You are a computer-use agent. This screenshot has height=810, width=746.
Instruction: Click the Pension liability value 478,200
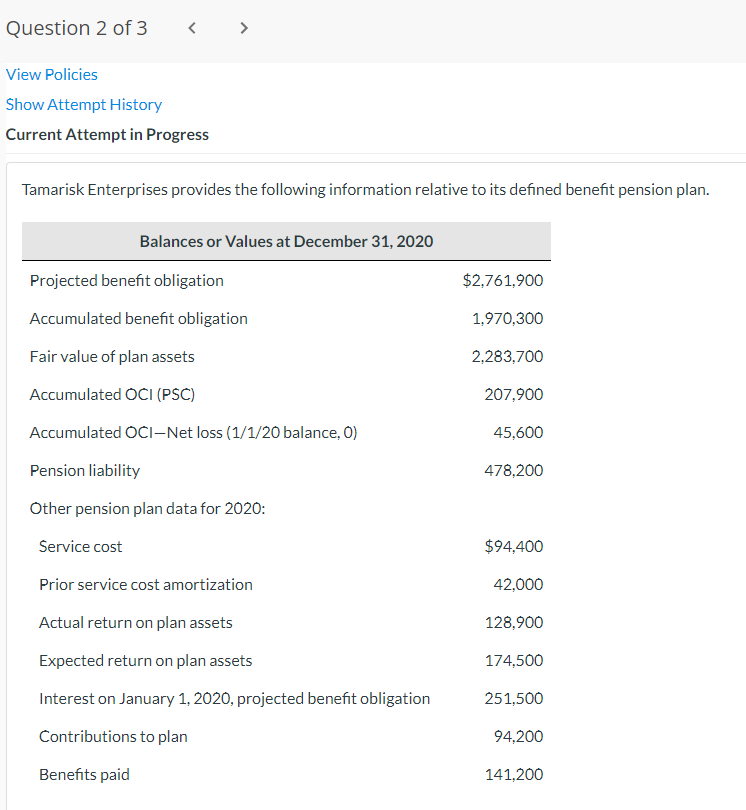(513, 470)
